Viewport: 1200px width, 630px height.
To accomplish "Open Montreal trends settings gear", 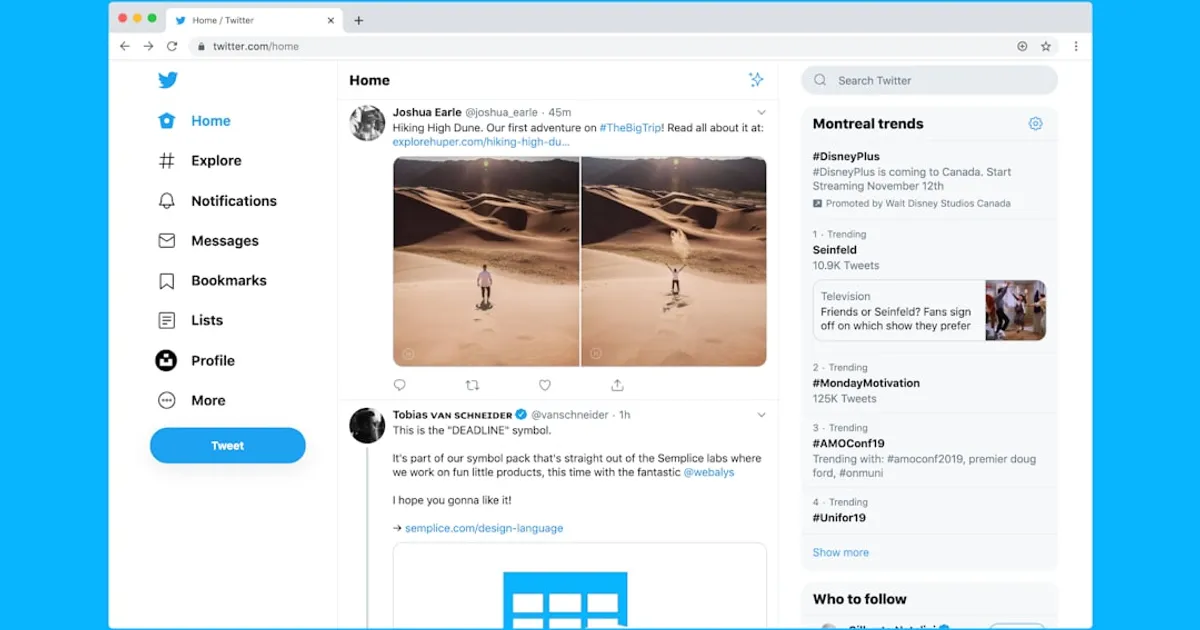I will tap(1036, 123).
